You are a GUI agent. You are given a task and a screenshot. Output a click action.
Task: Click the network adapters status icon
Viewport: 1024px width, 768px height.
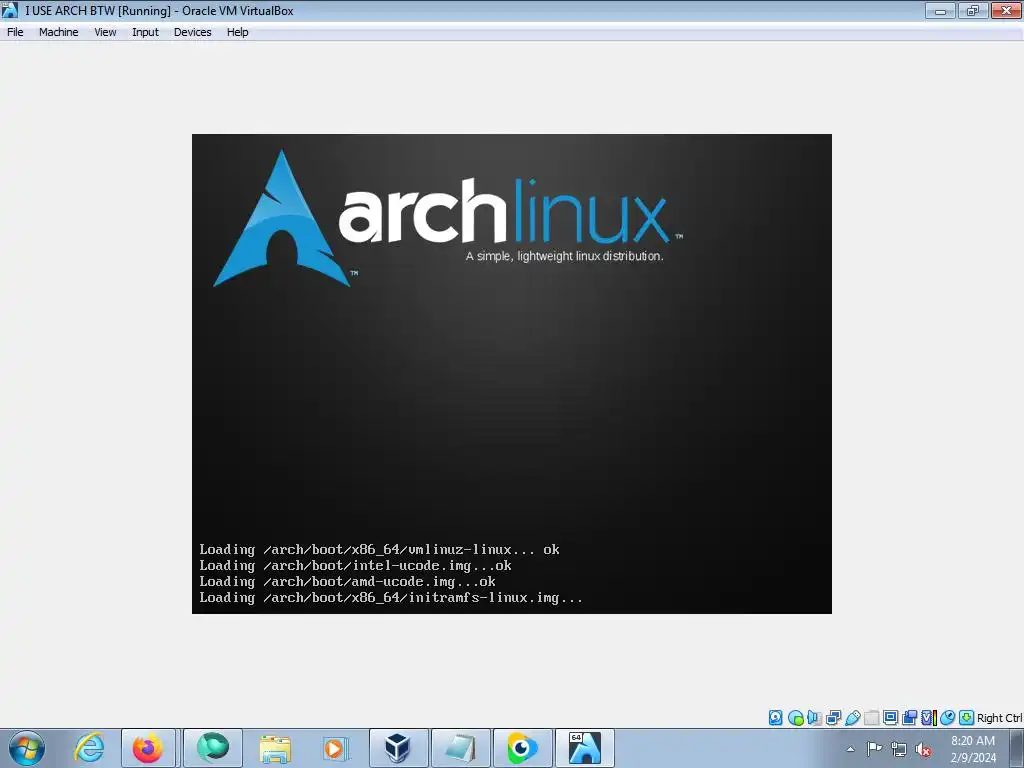point(833,718)
